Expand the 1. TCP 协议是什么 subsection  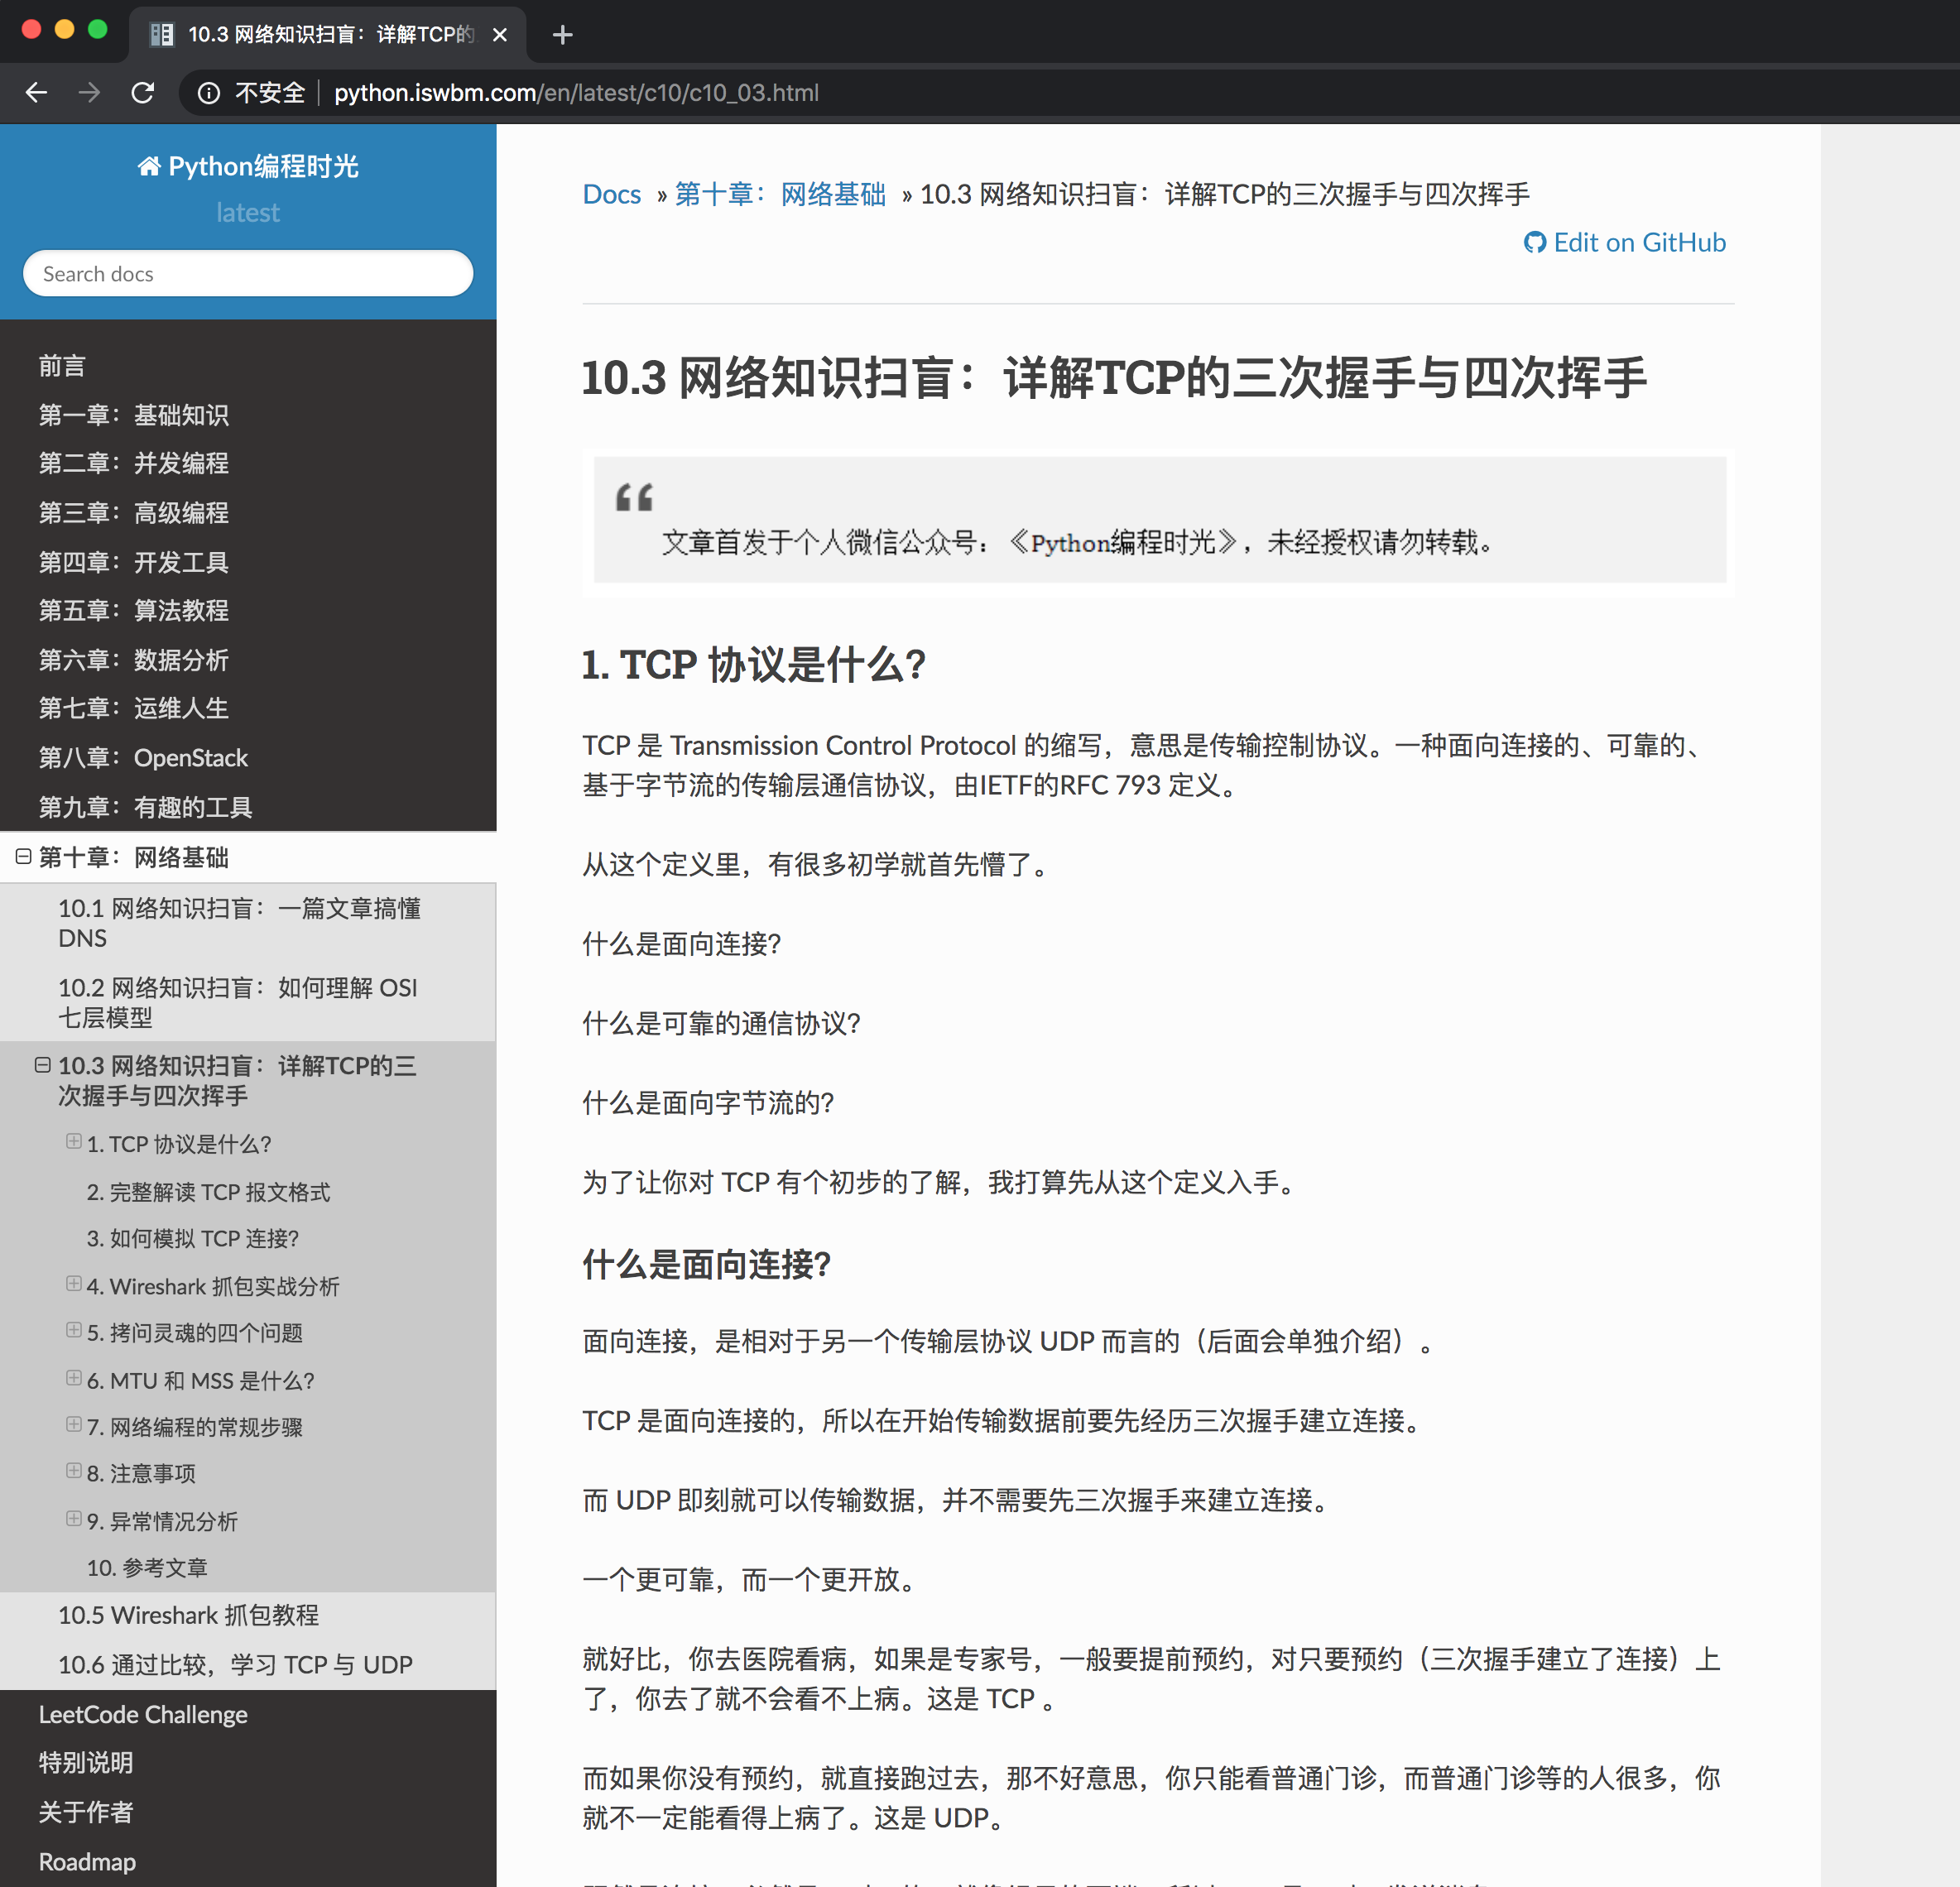pyautogui.click(x=74, y=1141)
